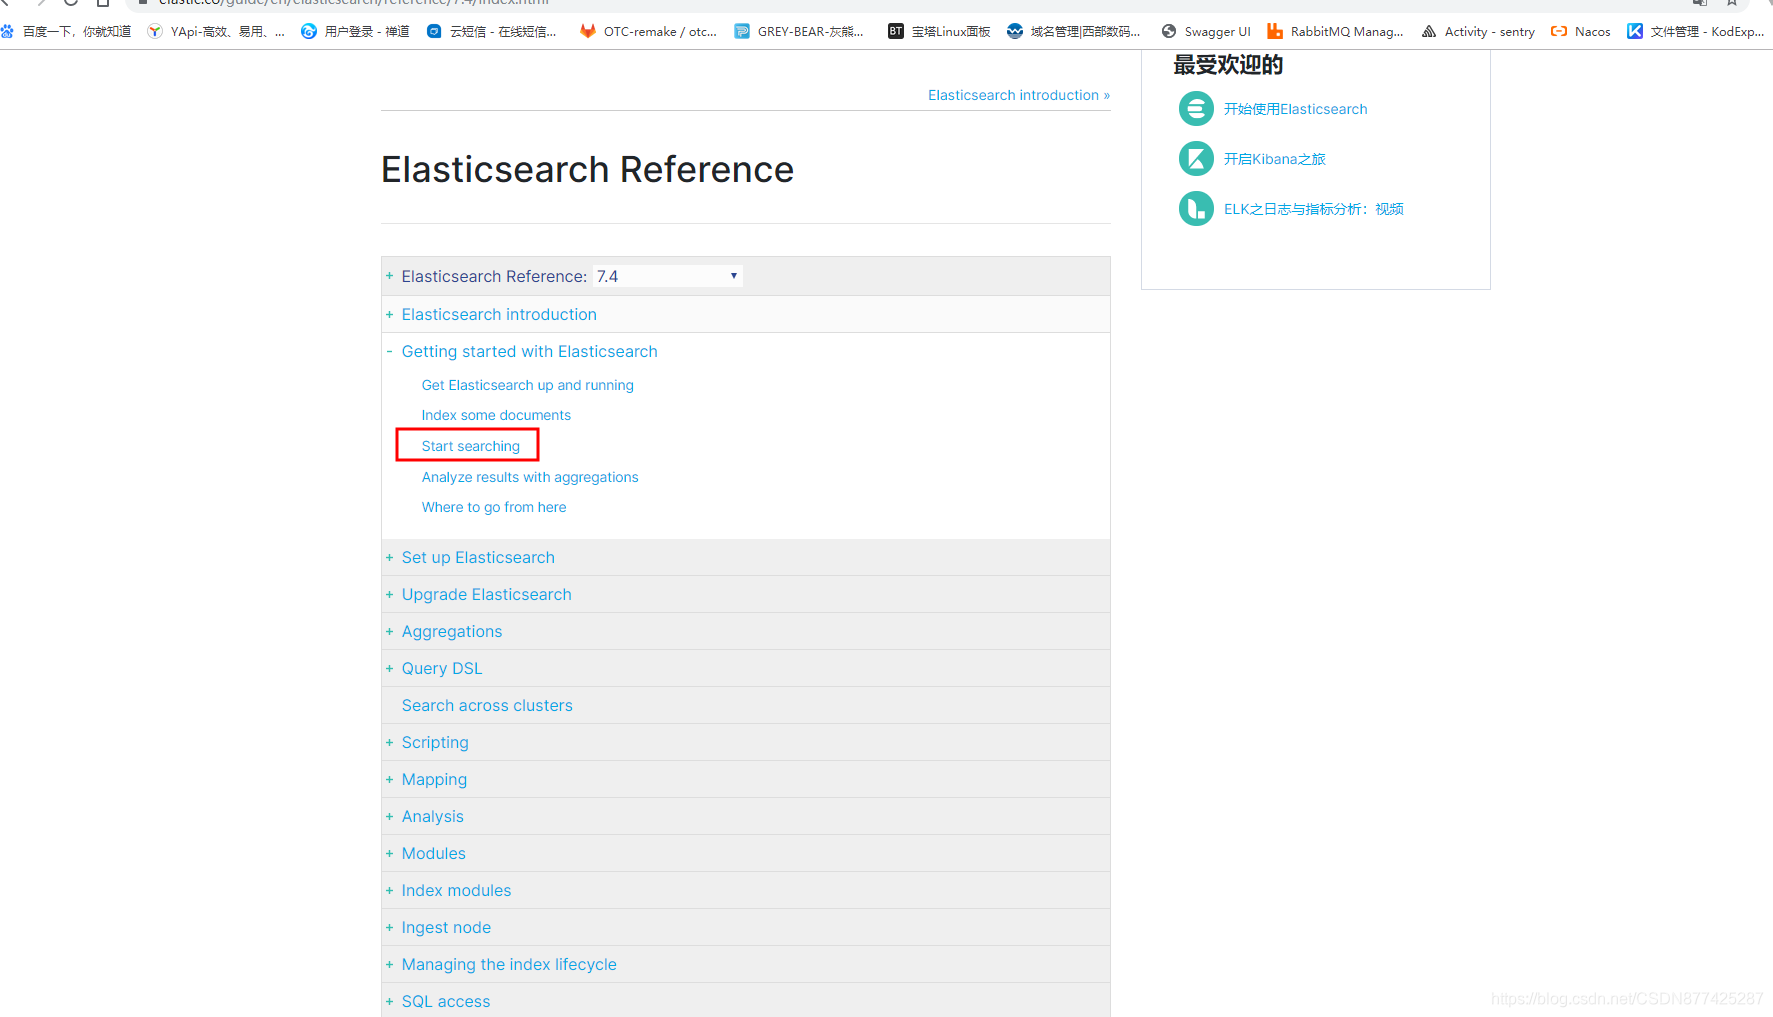Open Search across clusters link
Image resolution: width=1773 pixels, height=1017 pixels.
[x=487, y=705]
